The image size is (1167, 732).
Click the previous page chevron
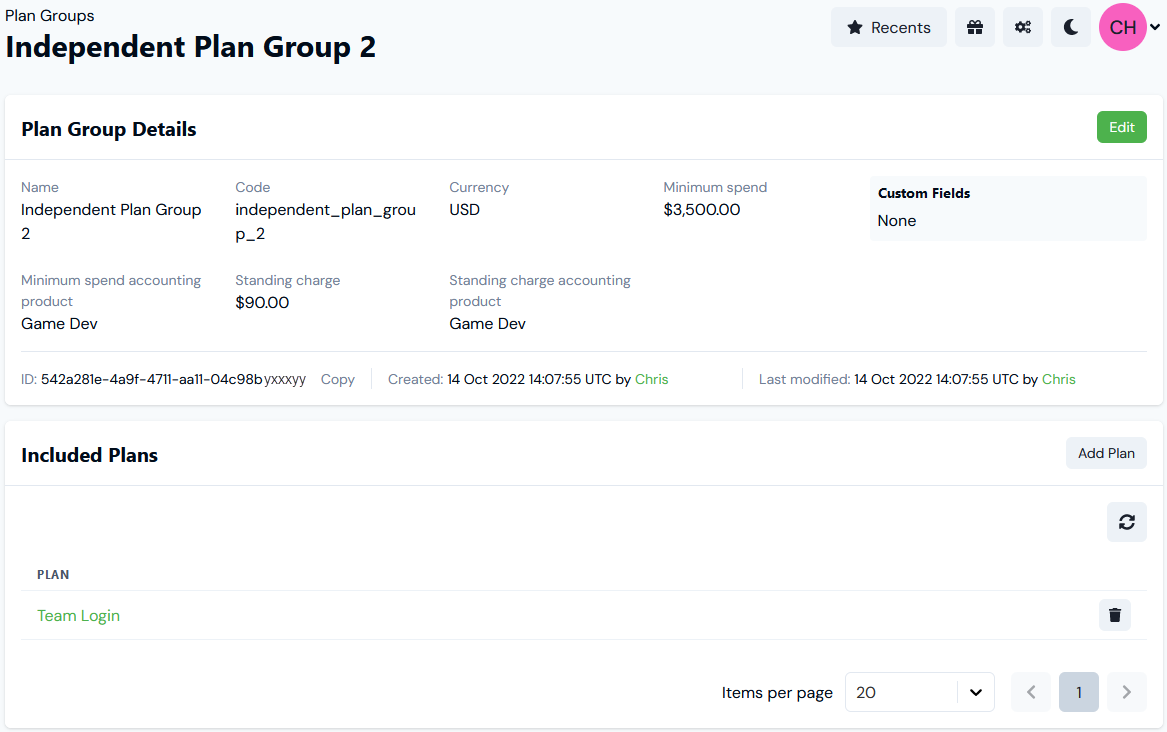1031,692
